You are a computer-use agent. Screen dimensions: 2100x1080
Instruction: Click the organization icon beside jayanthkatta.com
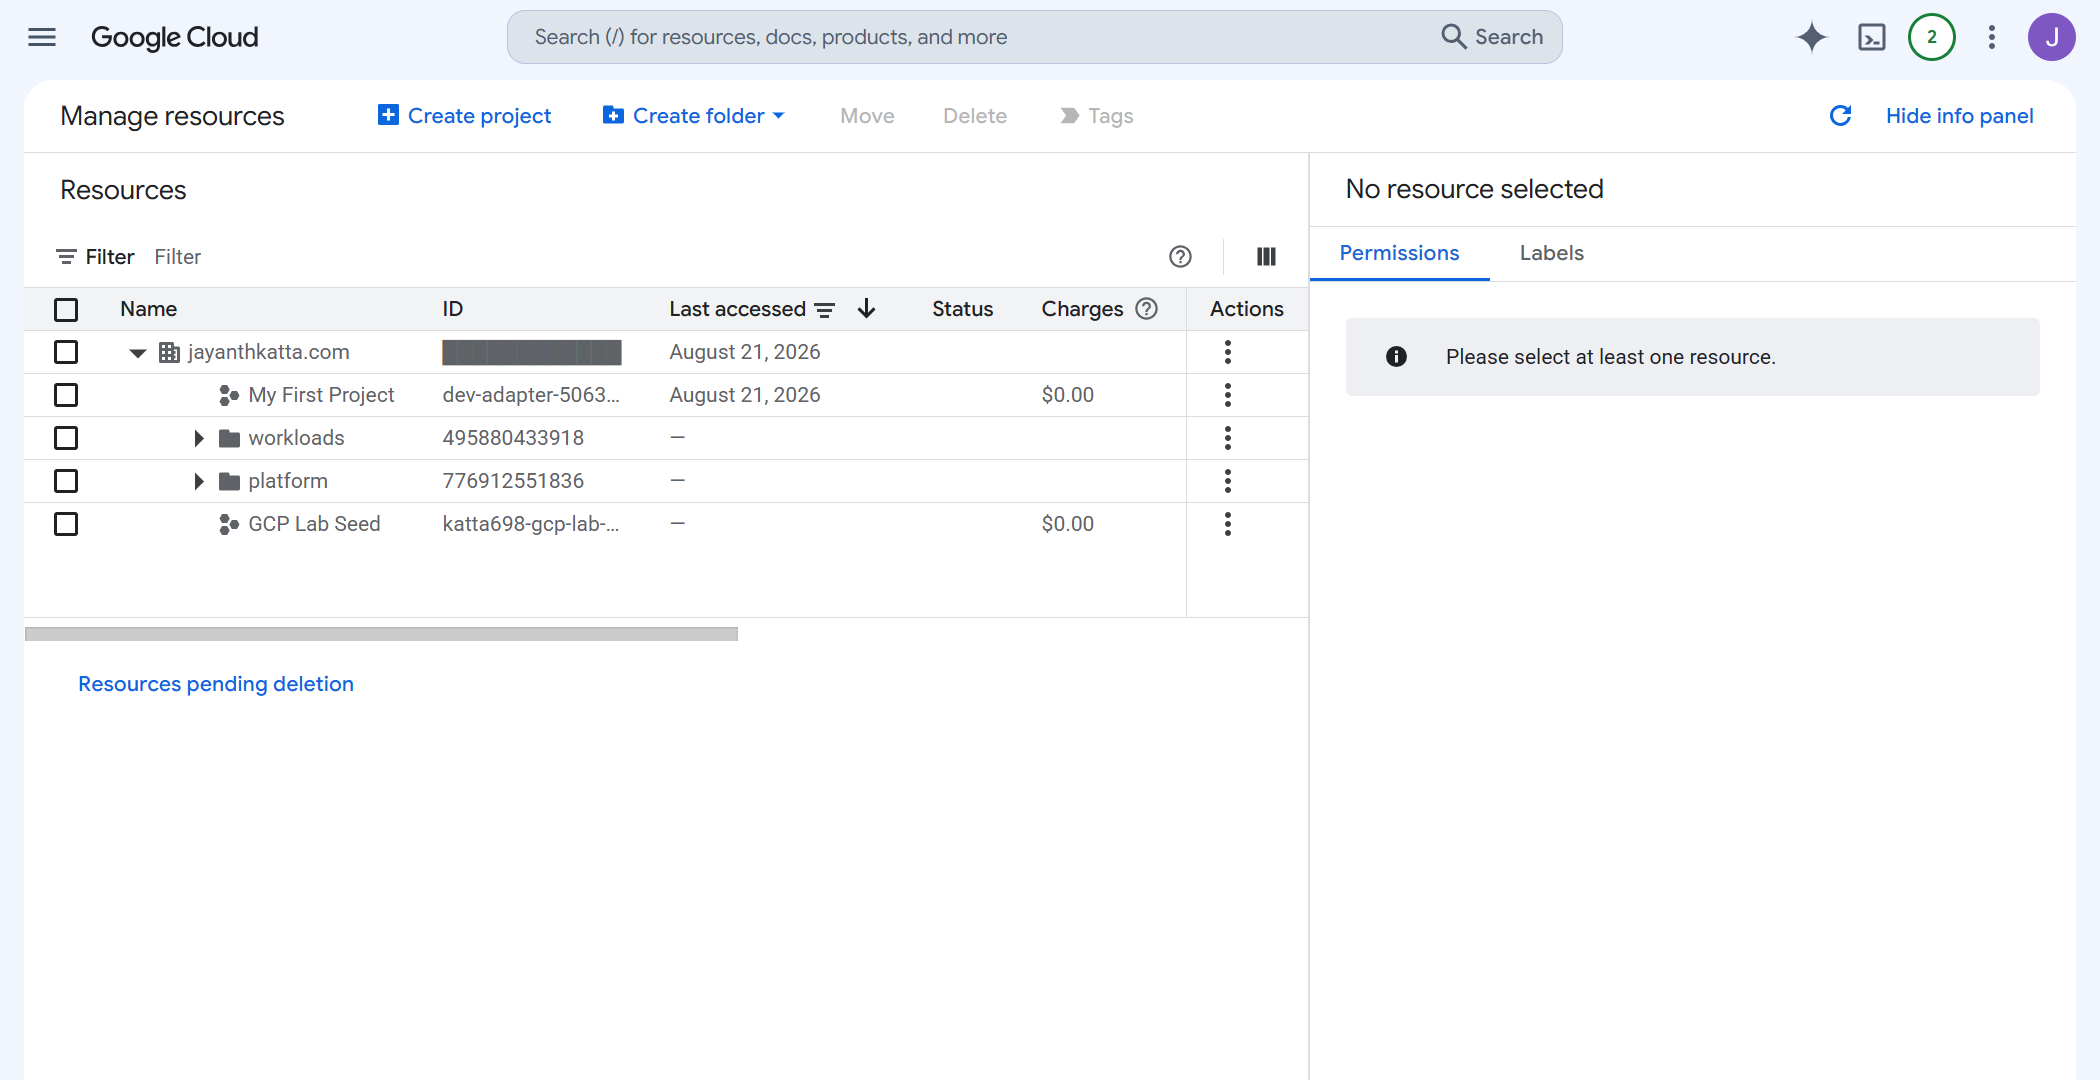[x=170, y=352]
